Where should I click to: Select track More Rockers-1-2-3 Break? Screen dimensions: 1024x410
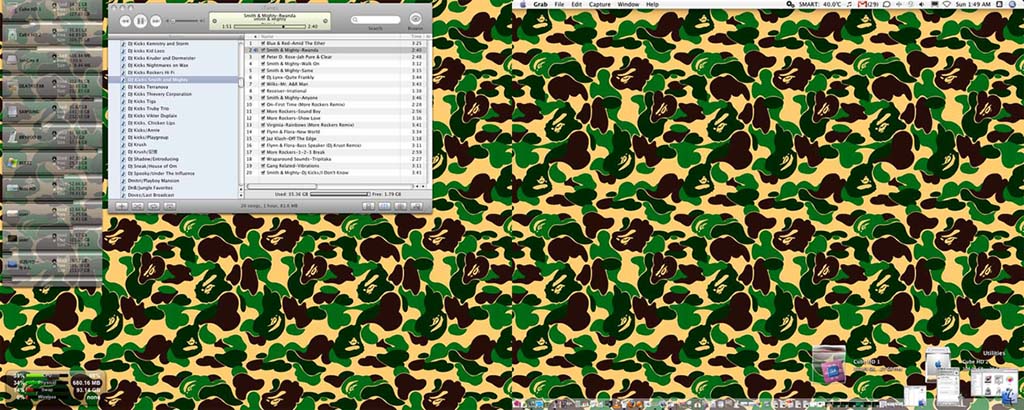tap(335, 152)
